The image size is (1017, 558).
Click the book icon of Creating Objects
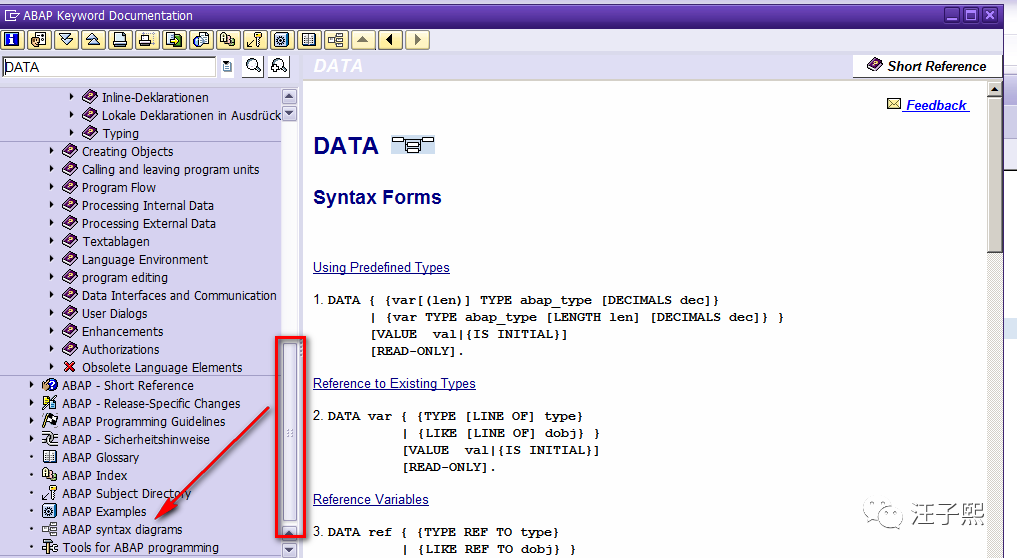coord(70,151)
